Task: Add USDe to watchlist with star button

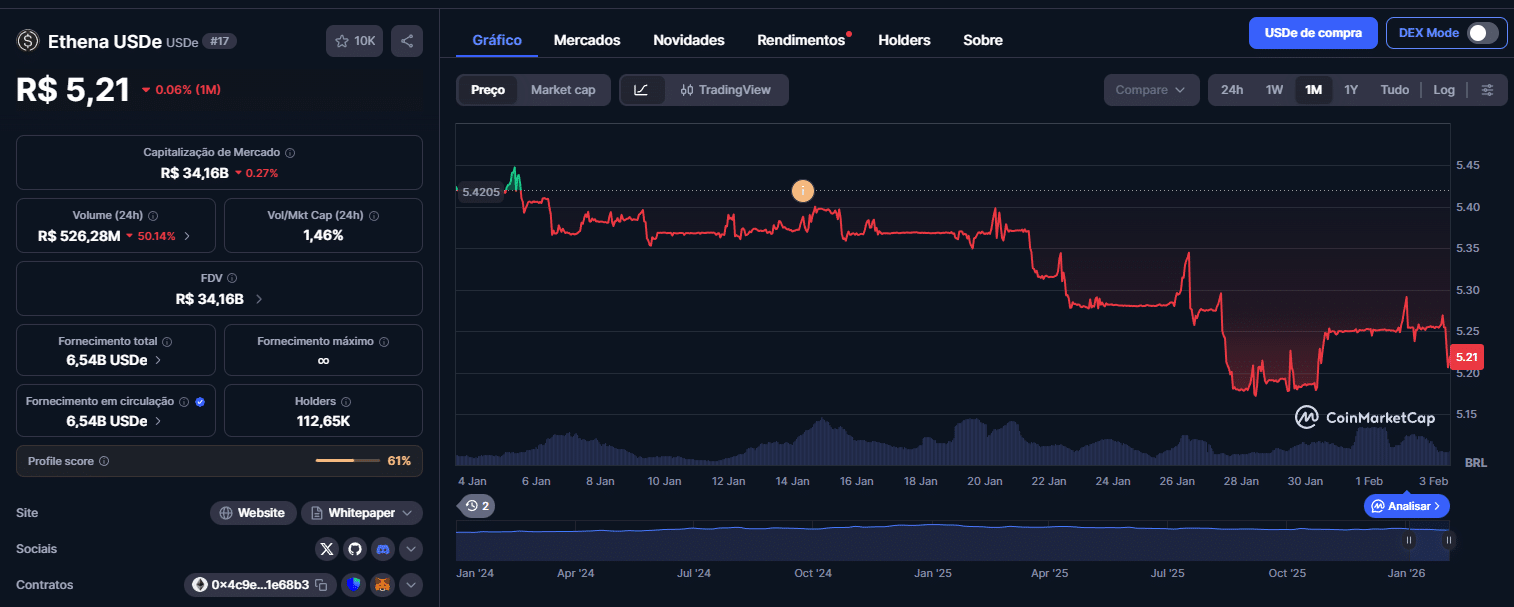Action: coord(354,41)
